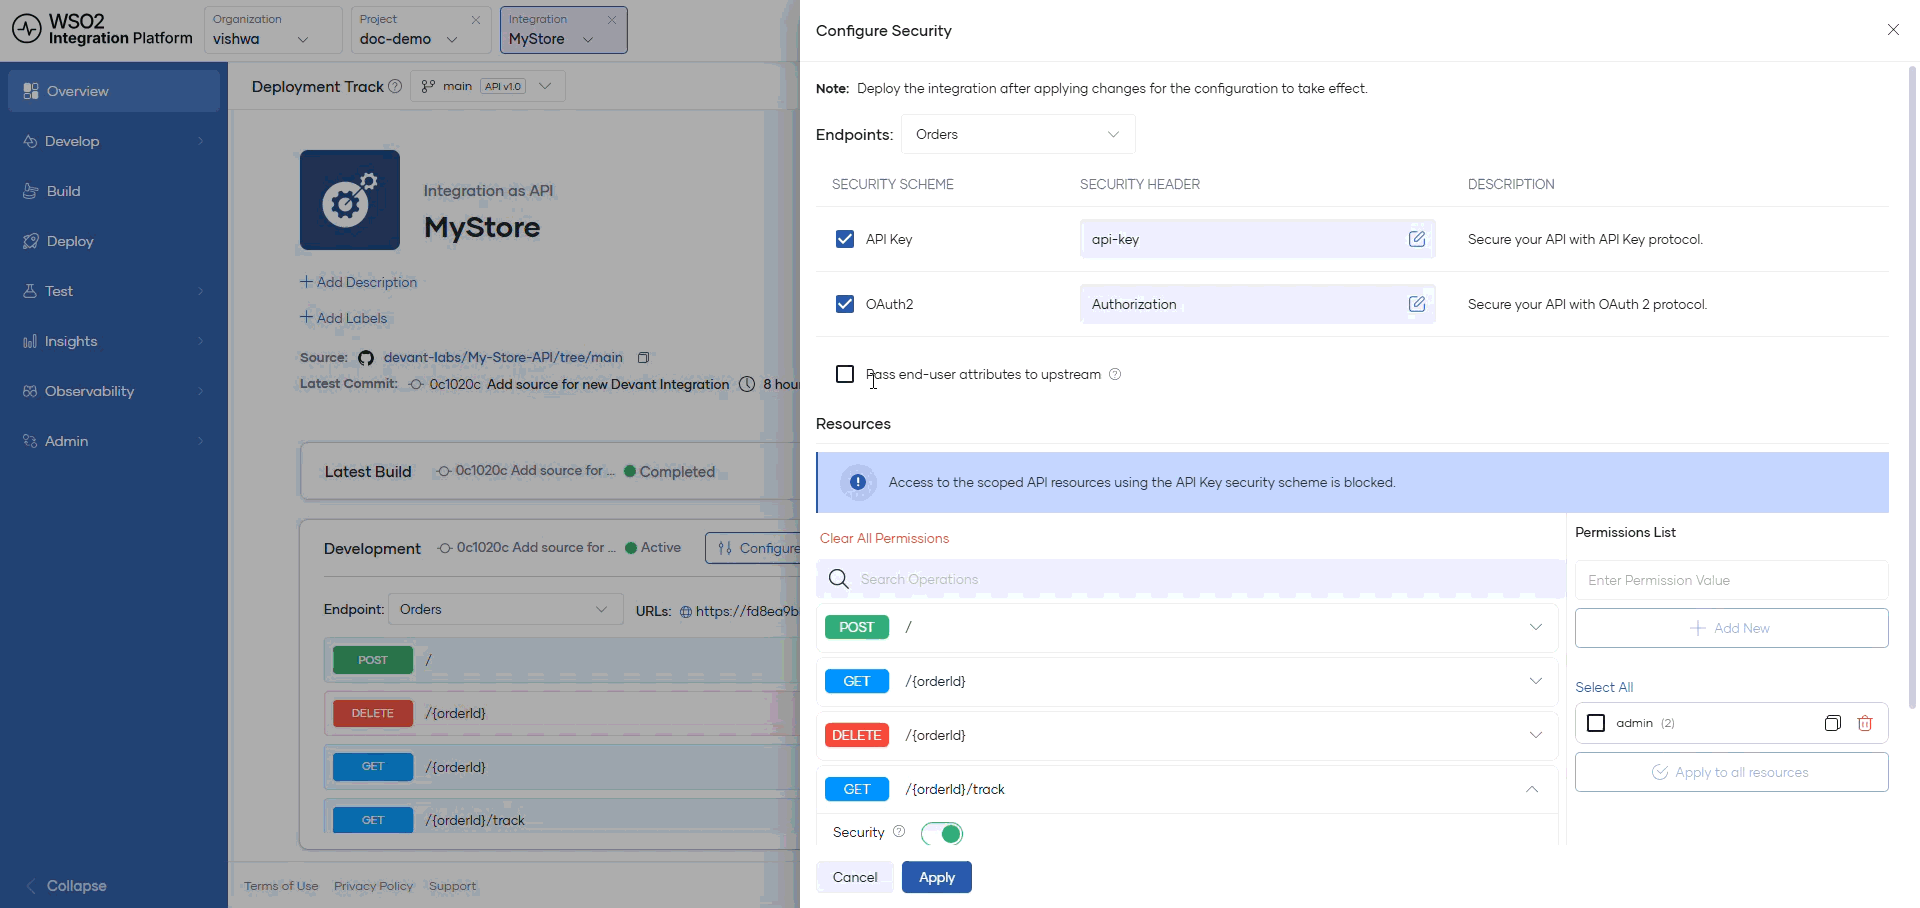Open the Security help tooltip
Viewport: 1920px width, 908px height.
(x=899, y=832)
